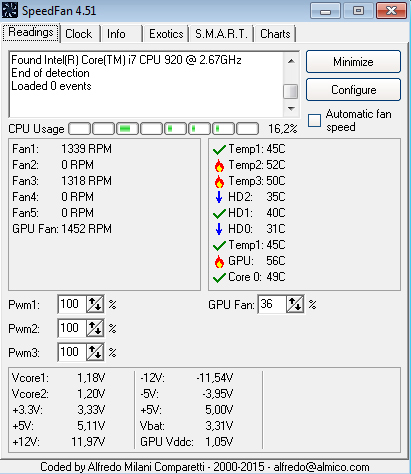Click the green checkmark next to HD1

pos(219,213)
